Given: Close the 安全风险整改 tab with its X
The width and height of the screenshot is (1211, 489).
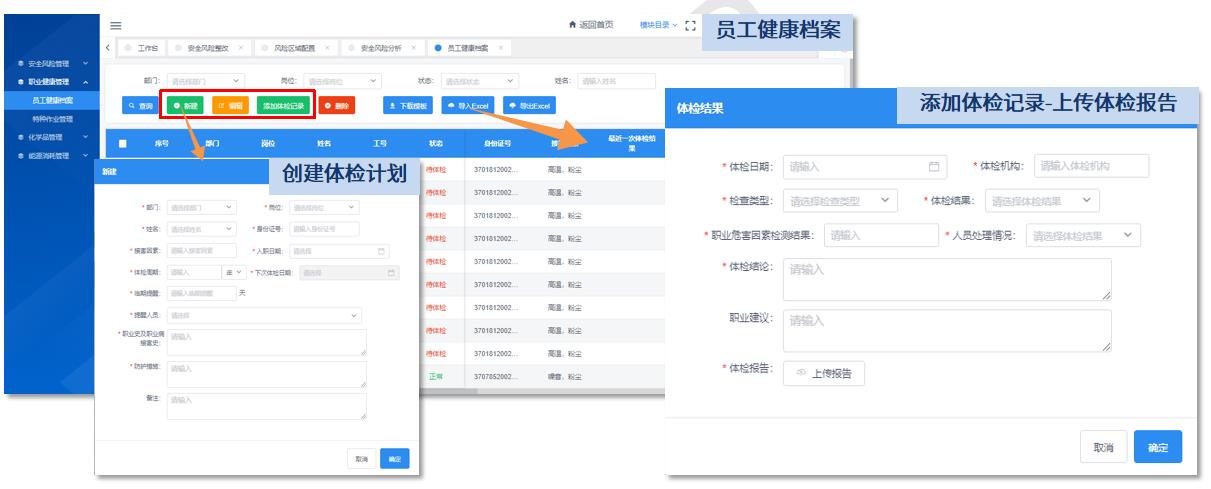Looking at the screenshot, I should 240,48.
